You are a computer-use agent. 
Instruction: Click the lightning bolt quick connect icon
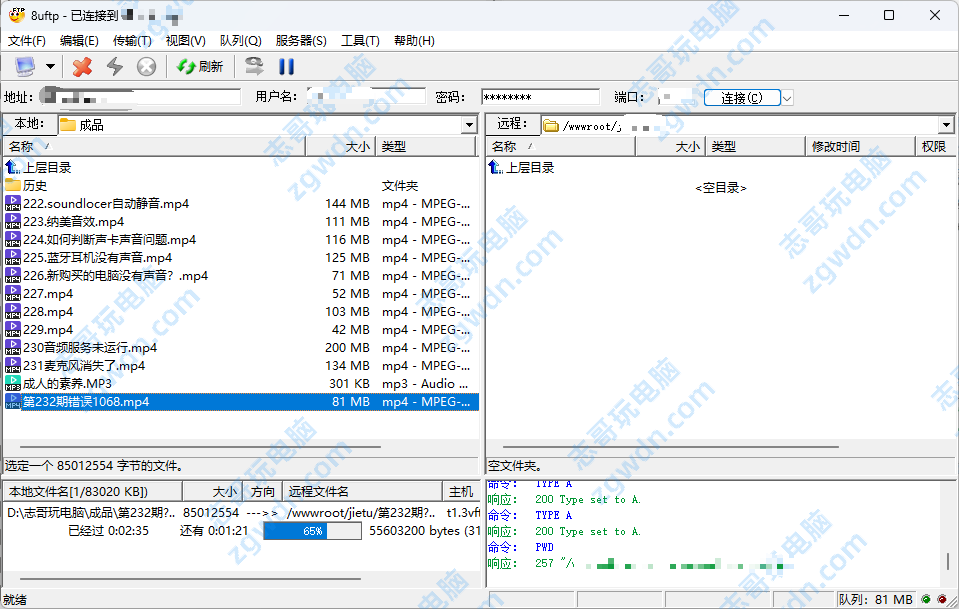point(115,66)
